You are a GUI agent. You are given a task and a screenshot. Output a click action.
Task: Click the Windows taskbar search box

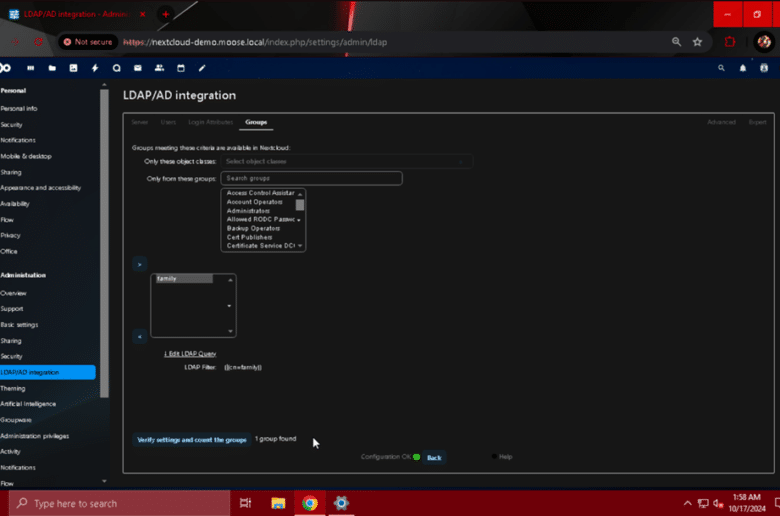pos(119,504)
